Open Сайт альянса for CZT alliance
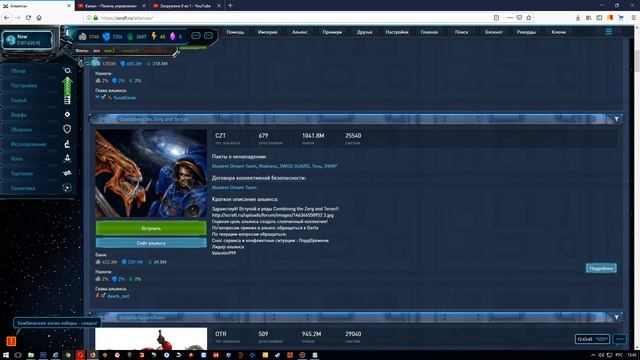The height and width of the screenshot is (360, 640). (x=151, y=243)
